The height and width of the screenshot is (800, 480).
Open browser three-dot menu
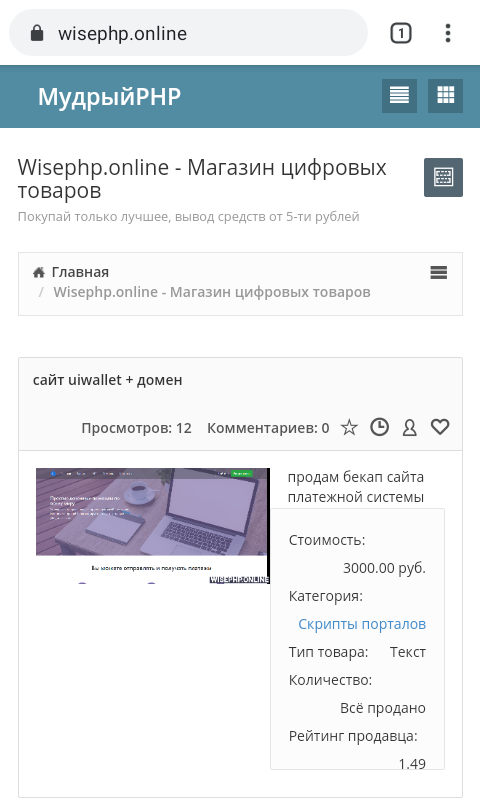coord(448,33)
